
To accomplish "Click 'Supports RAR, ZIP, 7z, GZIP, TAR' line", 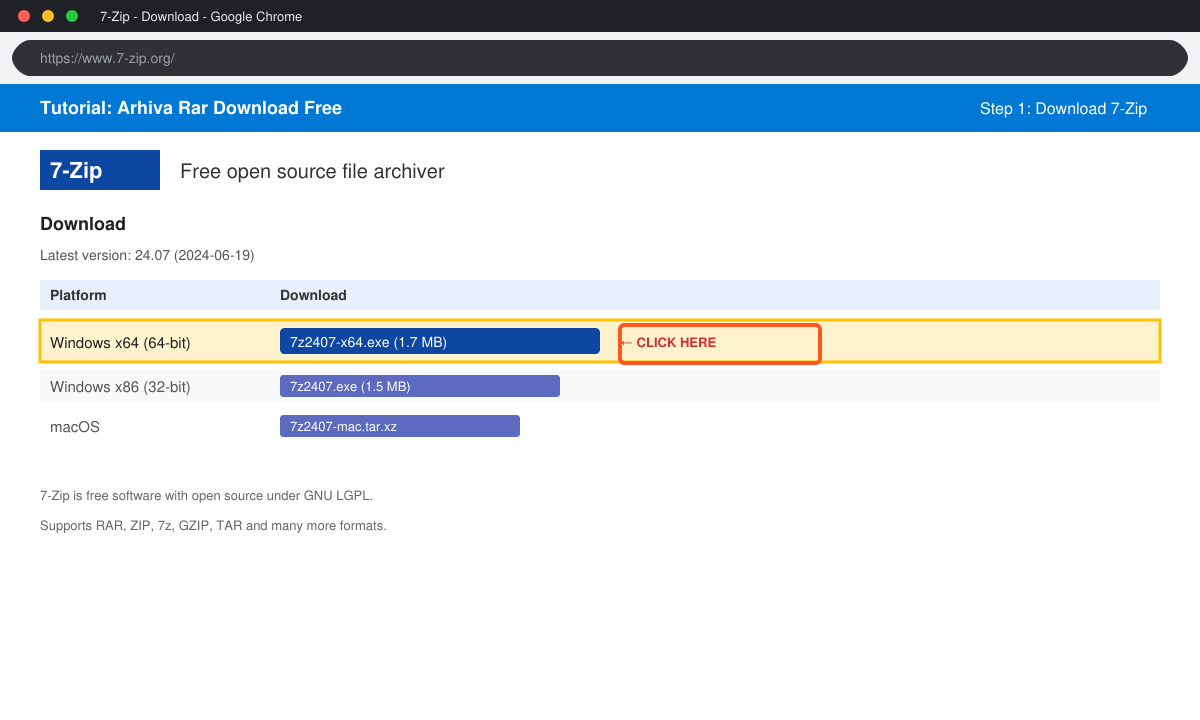I will coord(213,525).
